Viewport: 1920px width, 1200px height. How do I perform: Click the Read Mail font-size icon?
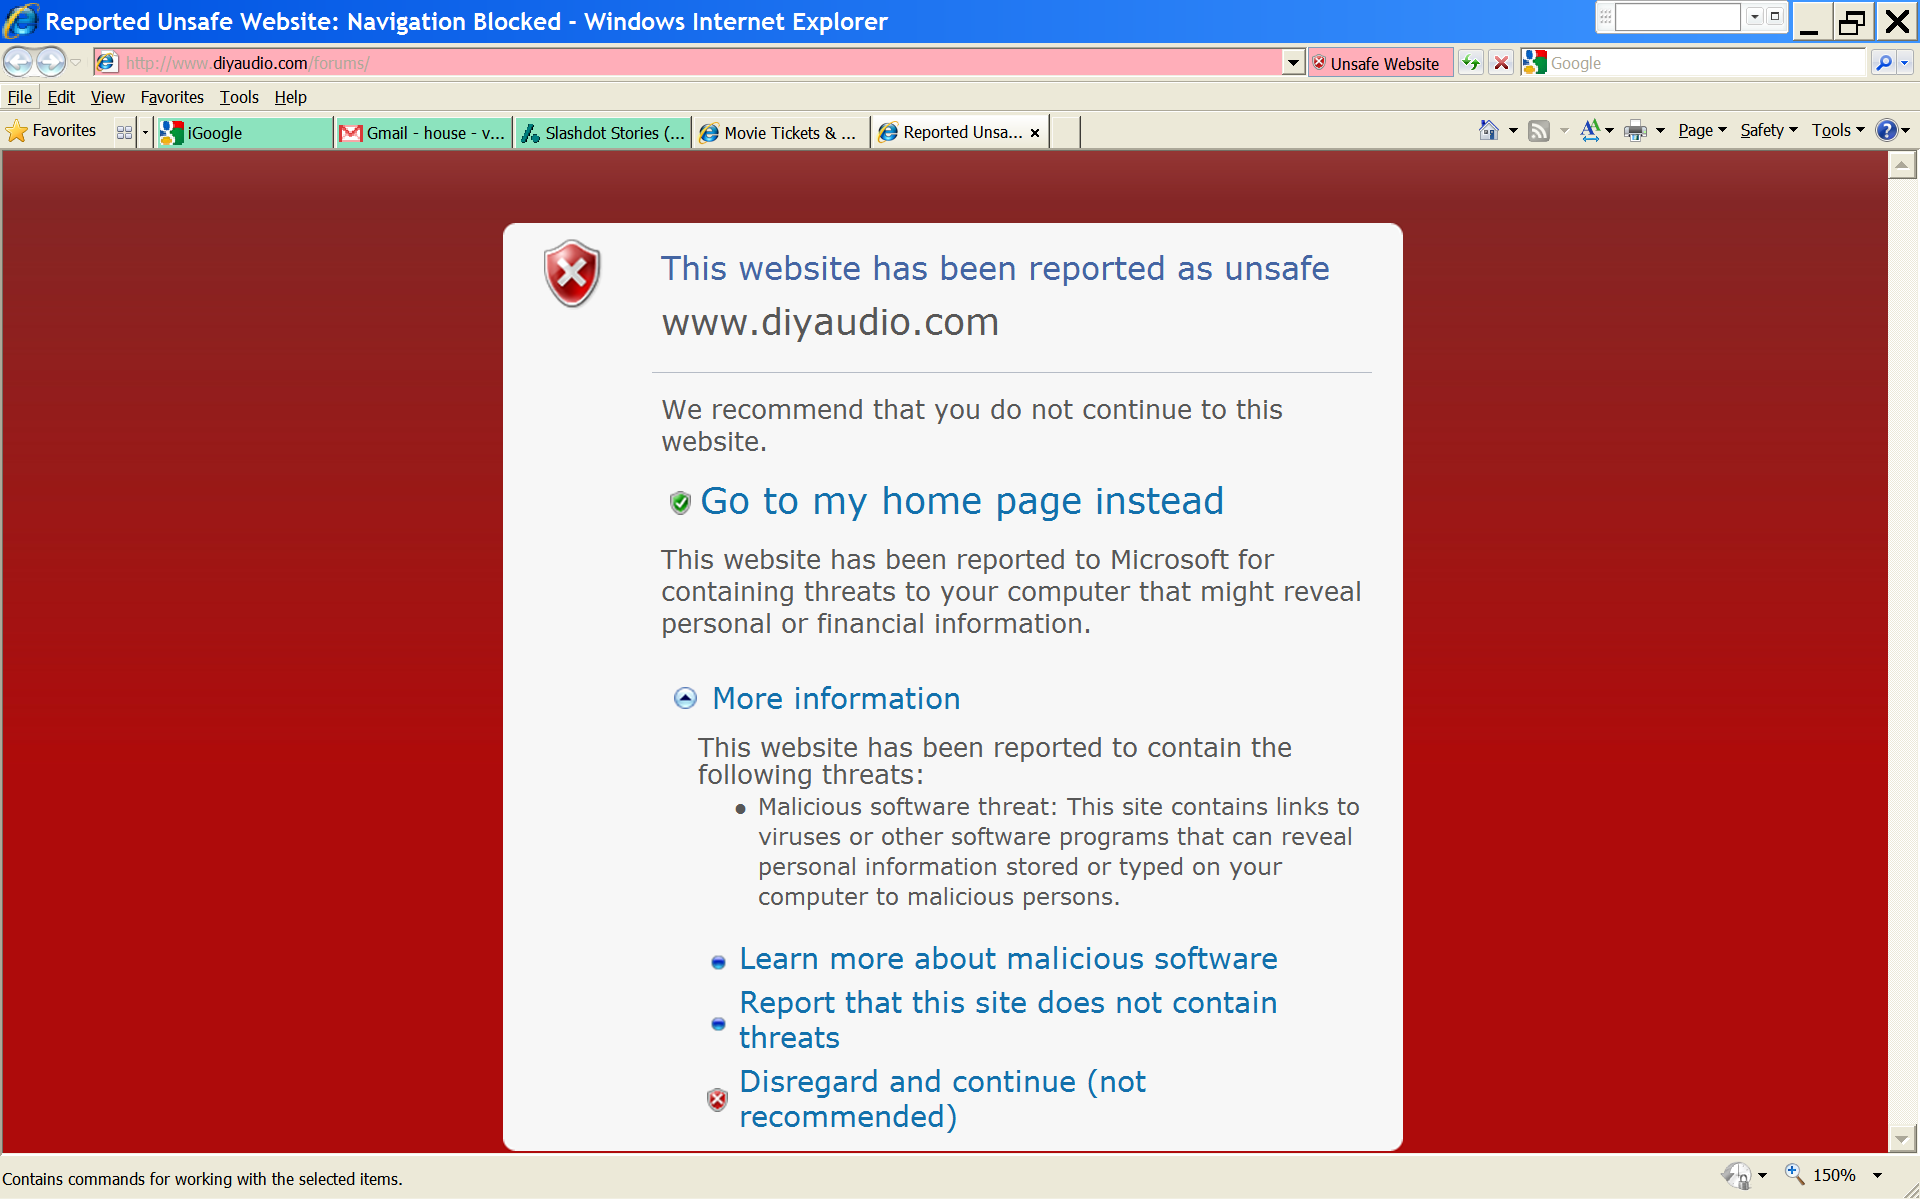pos(1590,130)
